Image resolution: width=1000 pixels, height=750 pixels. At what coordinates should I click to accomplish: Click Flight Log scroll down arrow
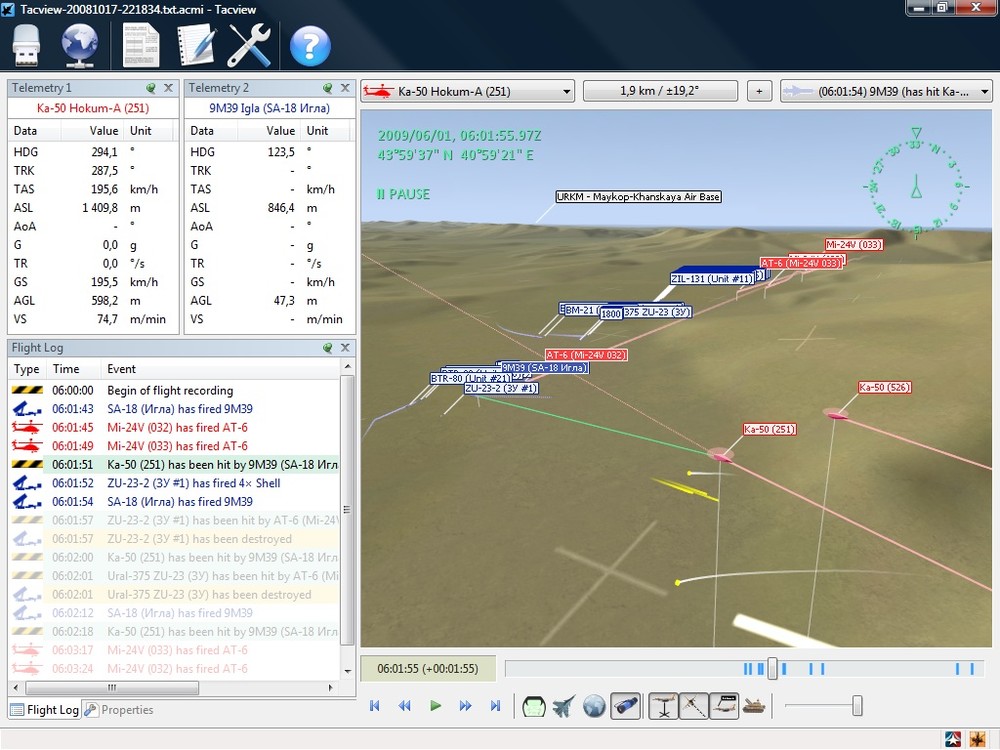click(348, 671)
